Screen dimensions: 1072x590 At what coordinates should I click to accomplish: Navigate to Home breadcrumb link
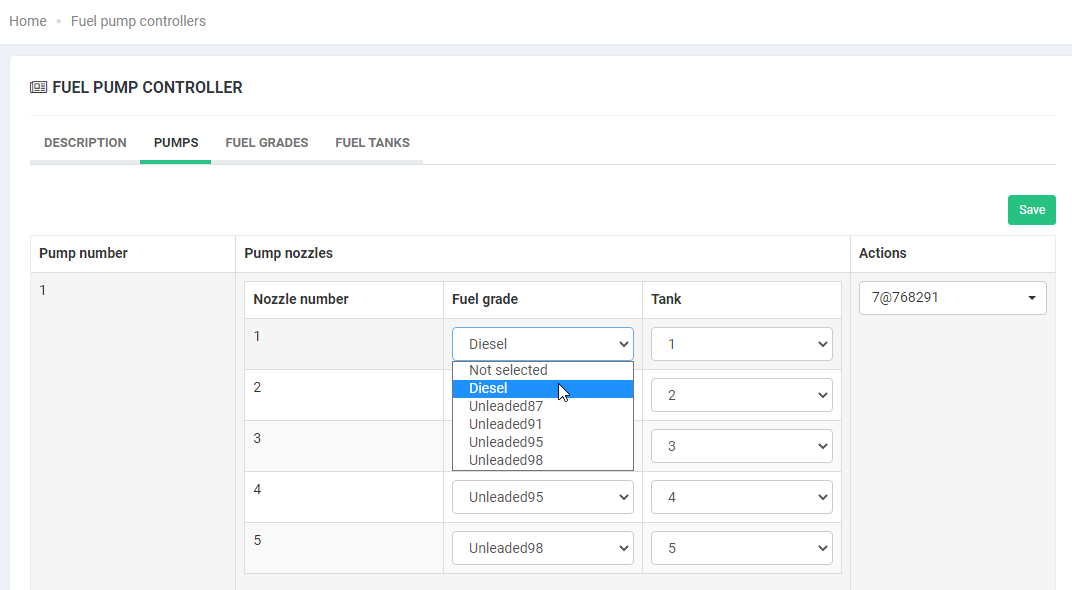28,21
